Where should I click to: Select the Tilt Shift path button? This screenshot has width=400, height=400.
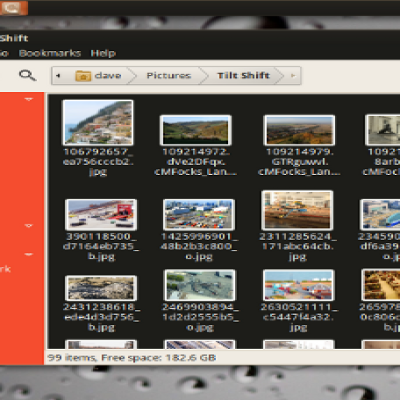point(244,76)
